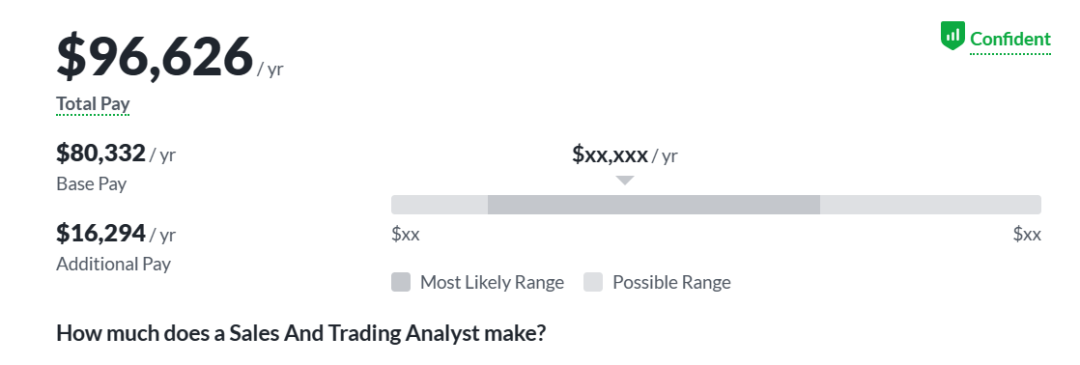
Task: Click the Base Pay label
Action: (x=92, y=185)
